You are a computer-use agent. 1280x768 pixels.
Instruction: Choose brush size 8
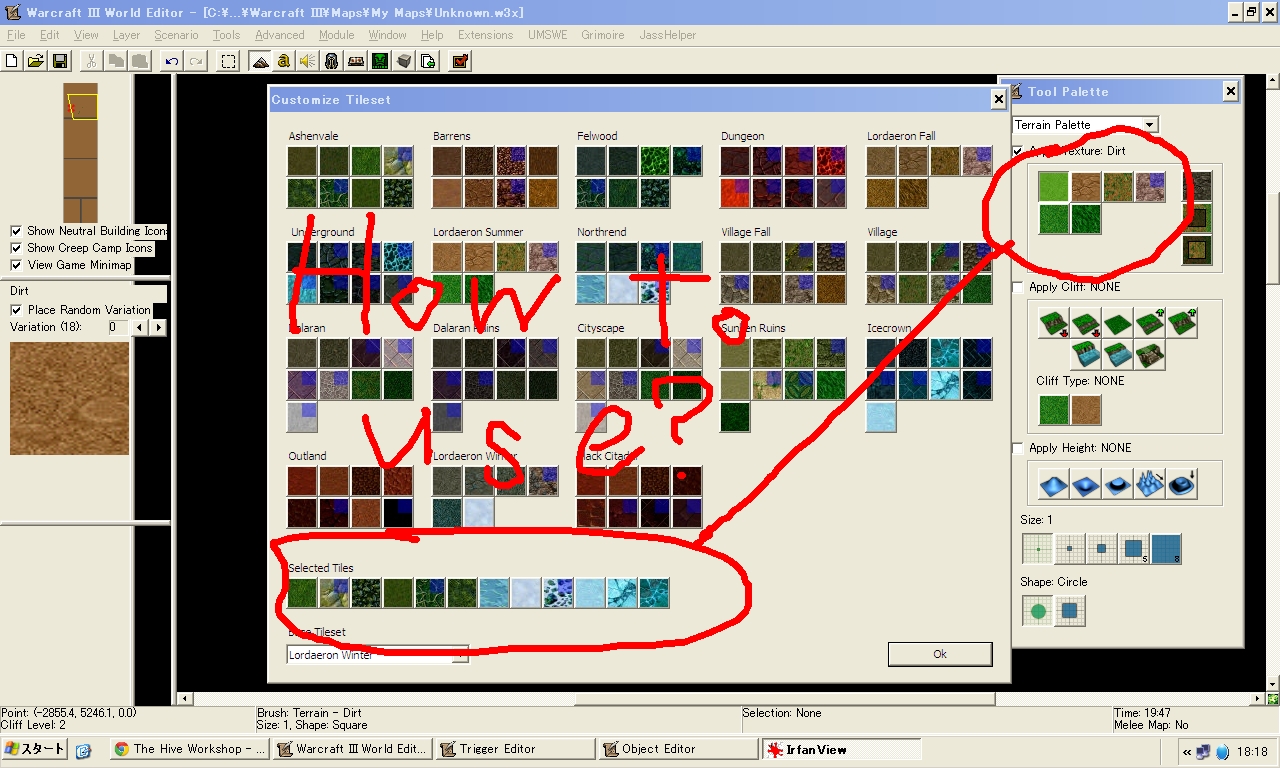tap(1166, 549)
